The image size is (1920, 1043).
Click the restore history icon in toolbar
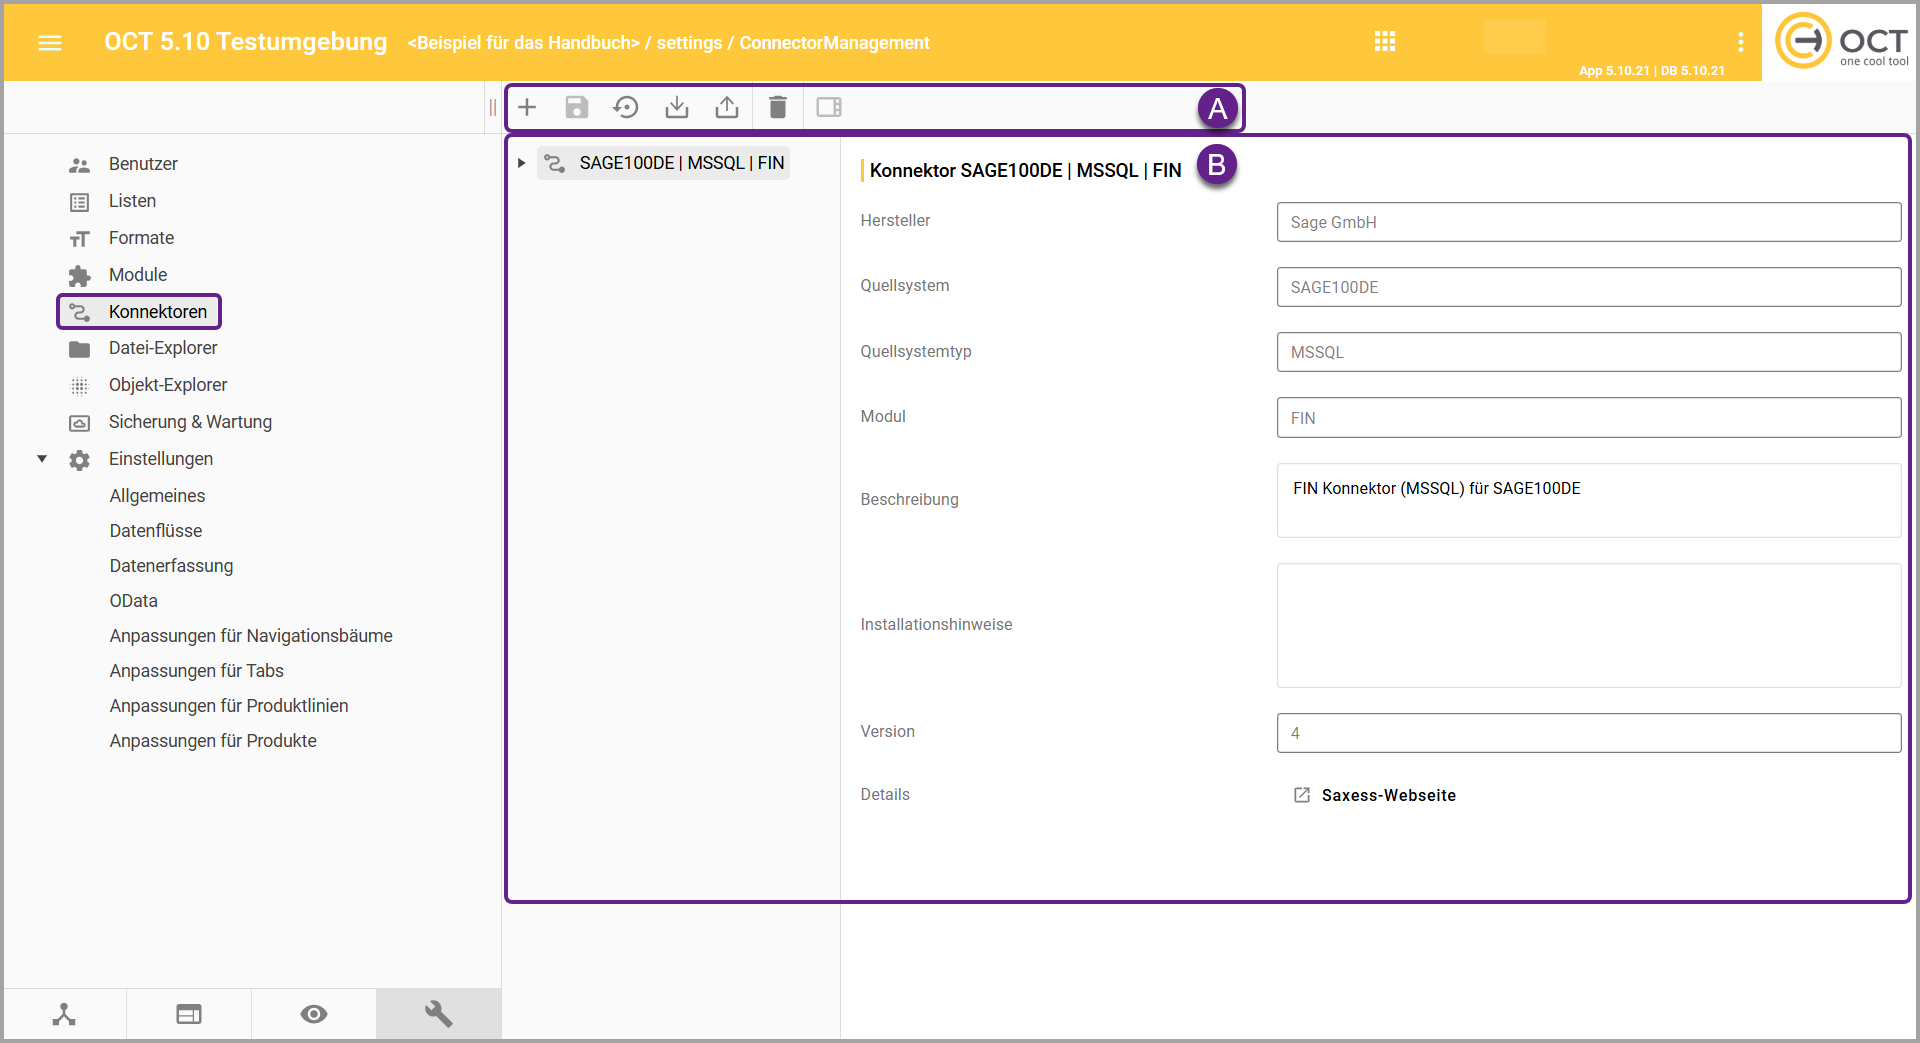click(626, 107)
